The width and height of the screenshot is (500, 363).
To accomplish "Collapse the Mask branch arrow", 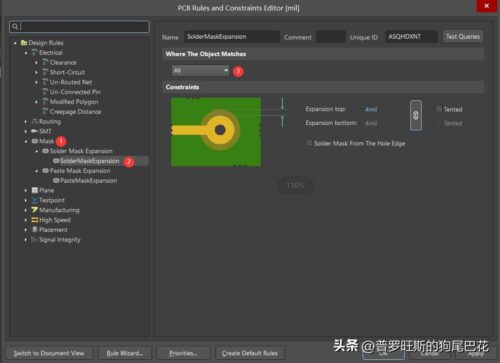I will click(26, 141).
